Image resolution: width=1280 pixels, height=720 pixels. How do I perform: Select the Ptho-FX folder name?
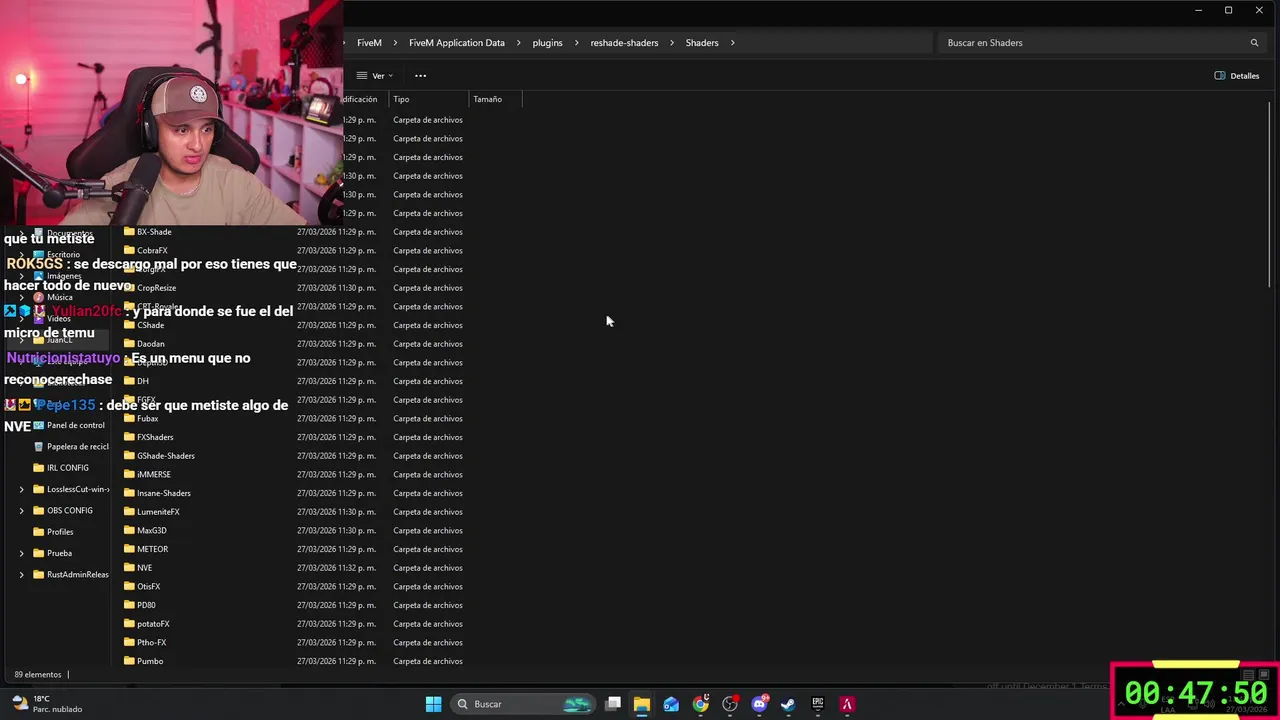tap(151, 643)
